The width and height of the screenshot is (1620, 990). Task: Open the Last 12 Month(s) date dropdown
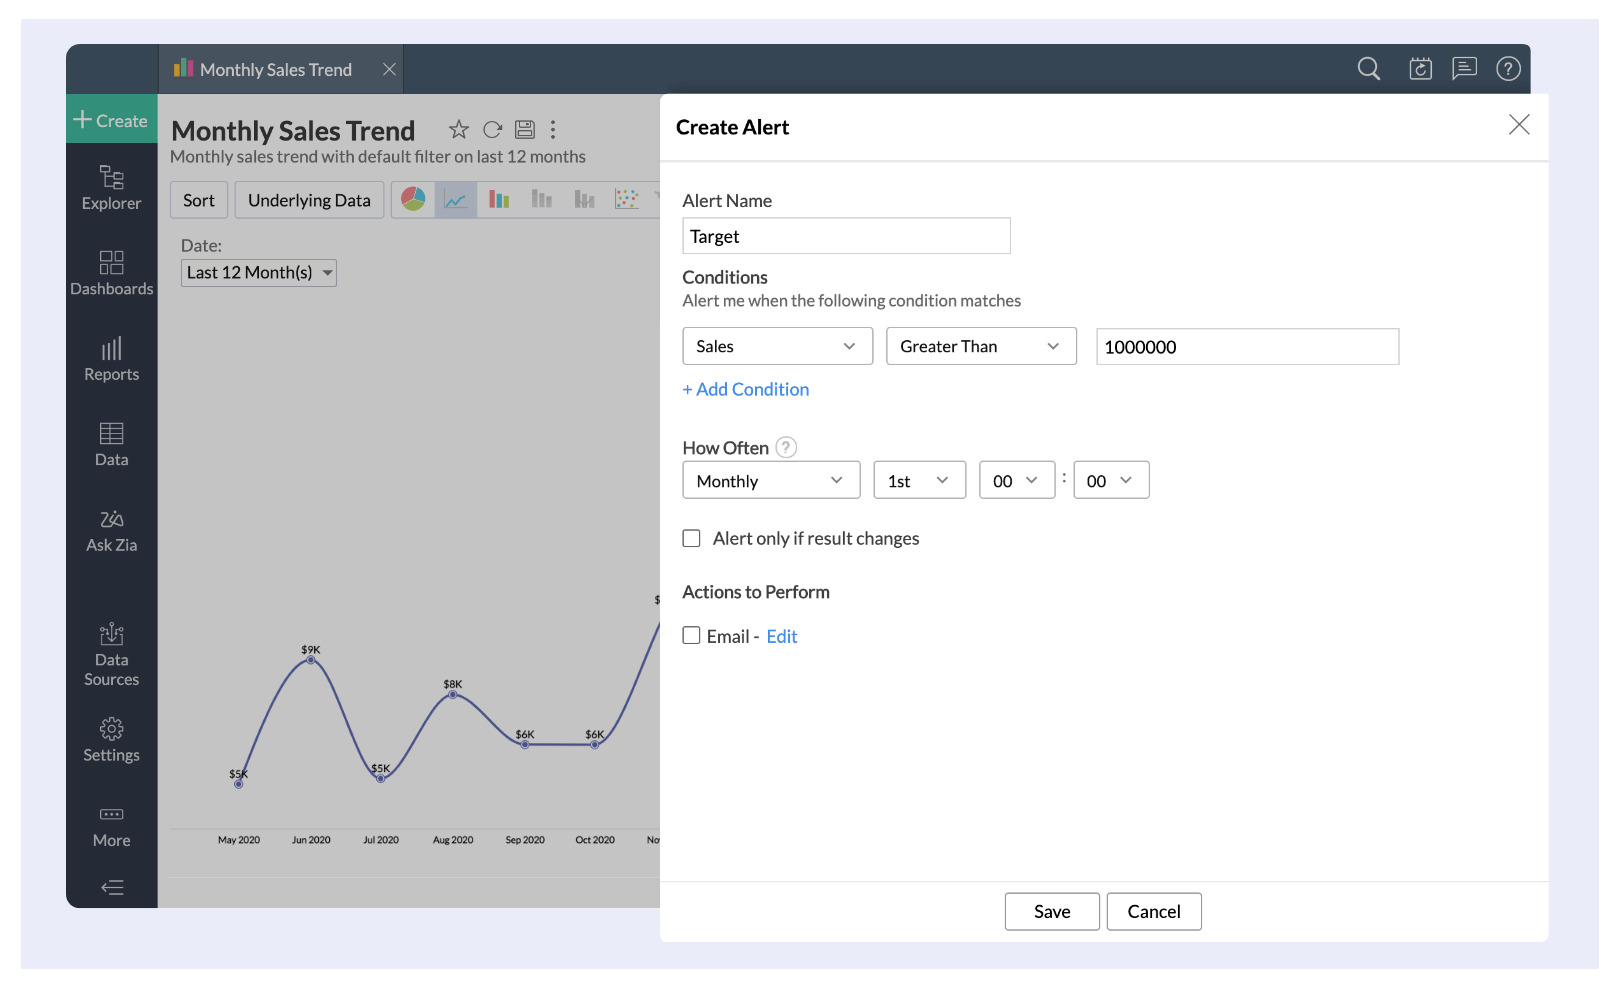tap(258, 273)
